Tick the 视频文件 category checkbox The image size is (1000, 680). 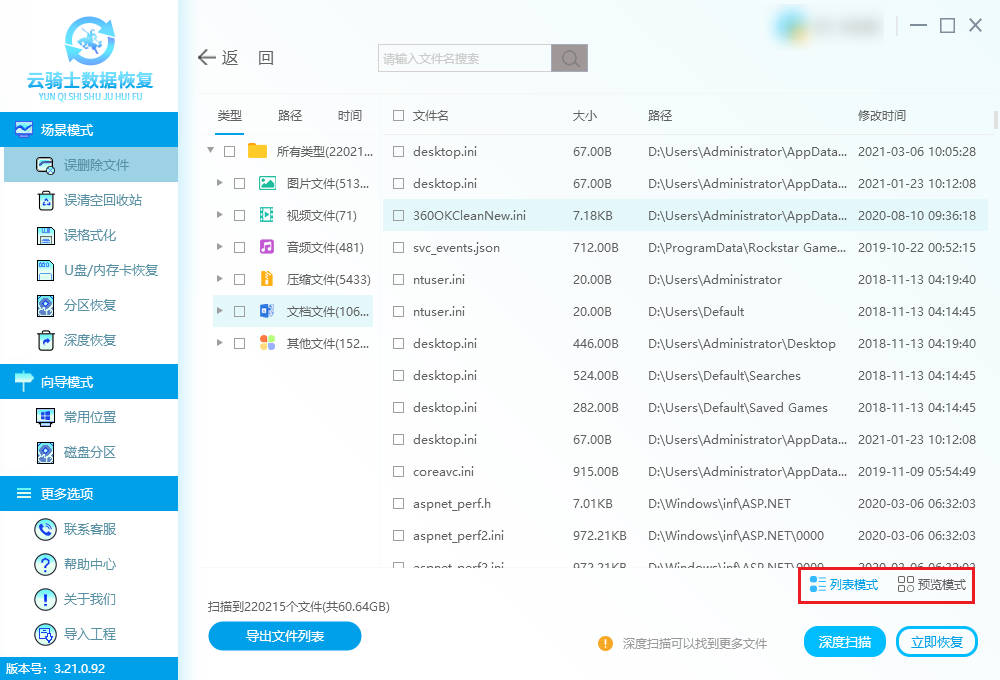240,215
